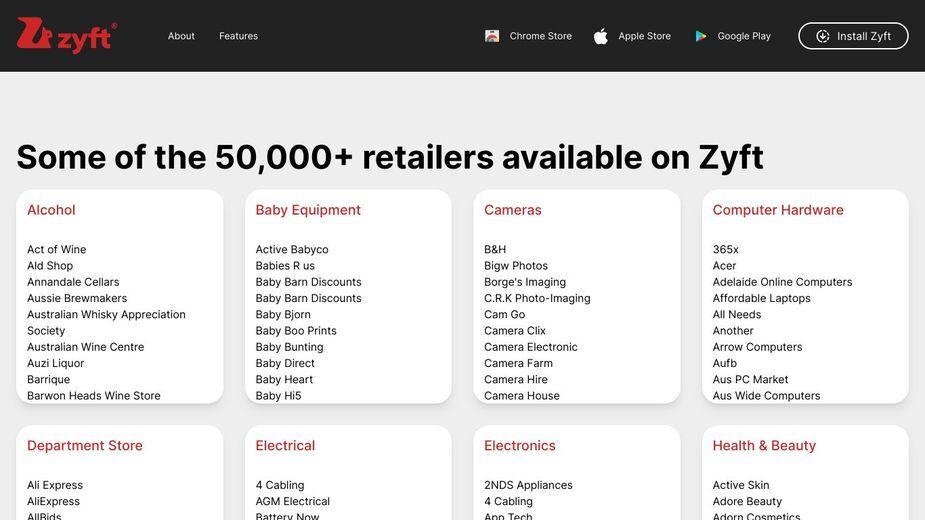Click Annandale Cellars retailer
This screenshot has height=520, width=925.
(x=73, y=282)
